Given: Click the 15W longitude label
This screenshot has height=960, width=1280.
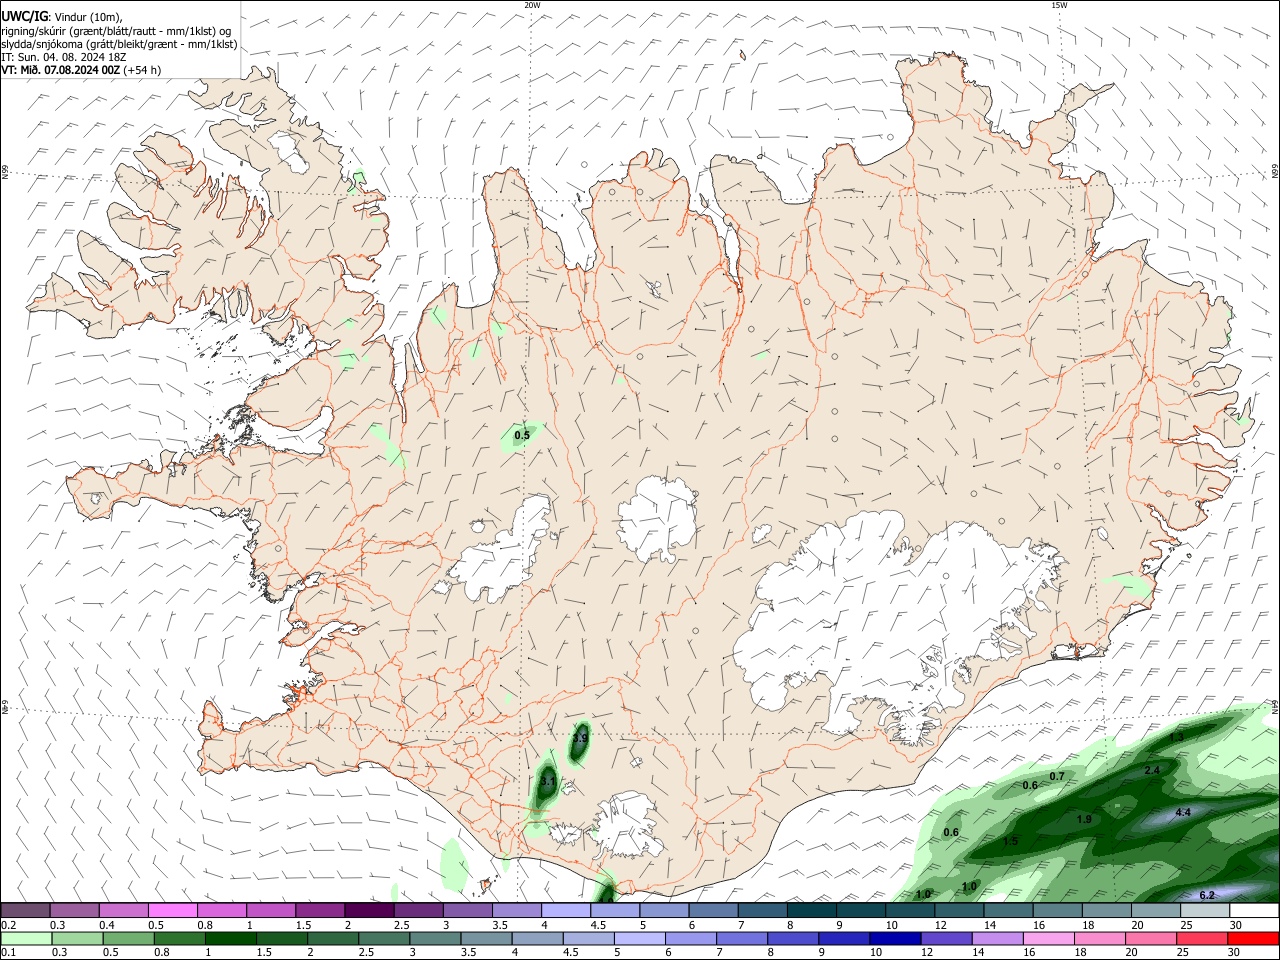Looking at the screenshot, I should tap(1059, 5).
